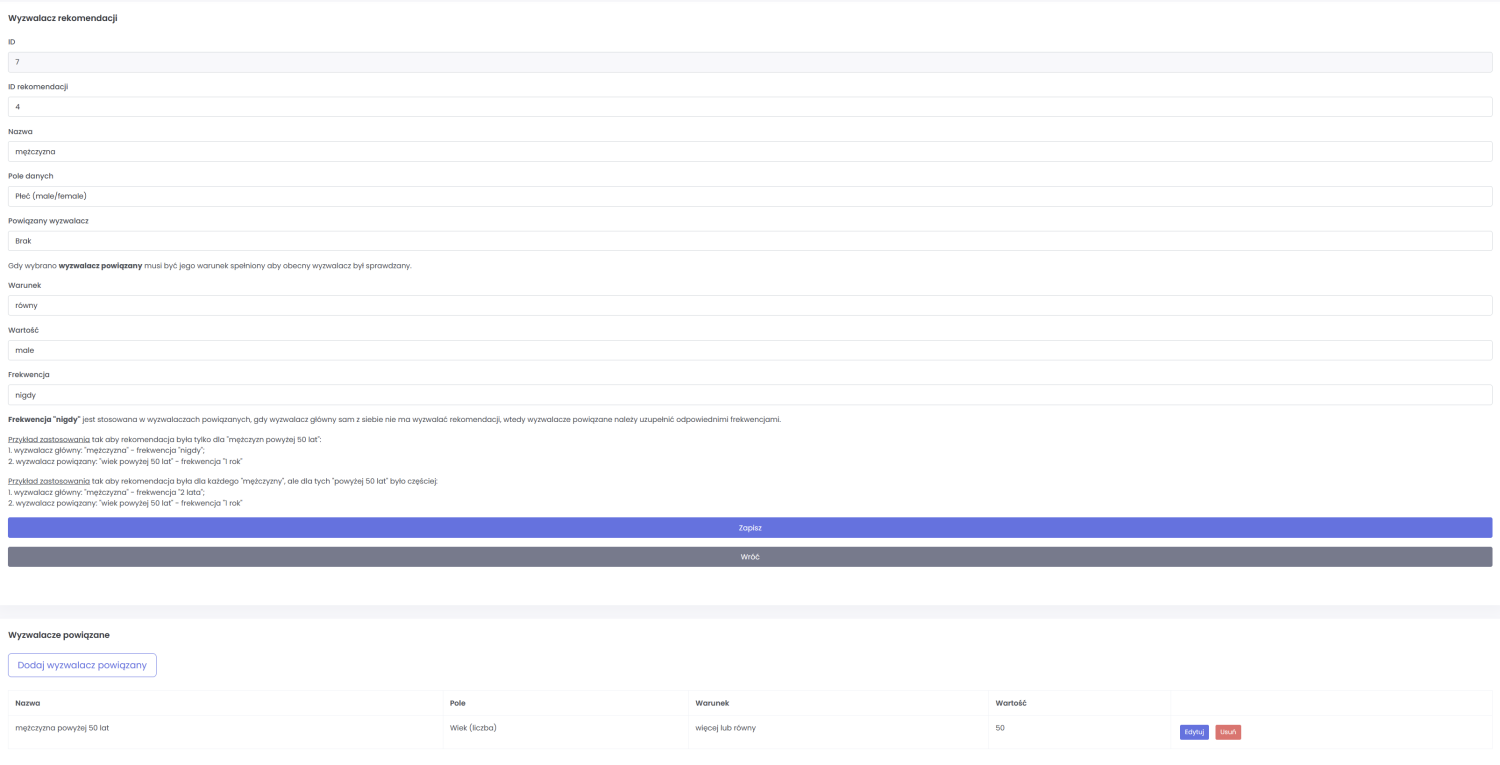
Task: Click the Wartość column header in table
Action: [1011, 703]
